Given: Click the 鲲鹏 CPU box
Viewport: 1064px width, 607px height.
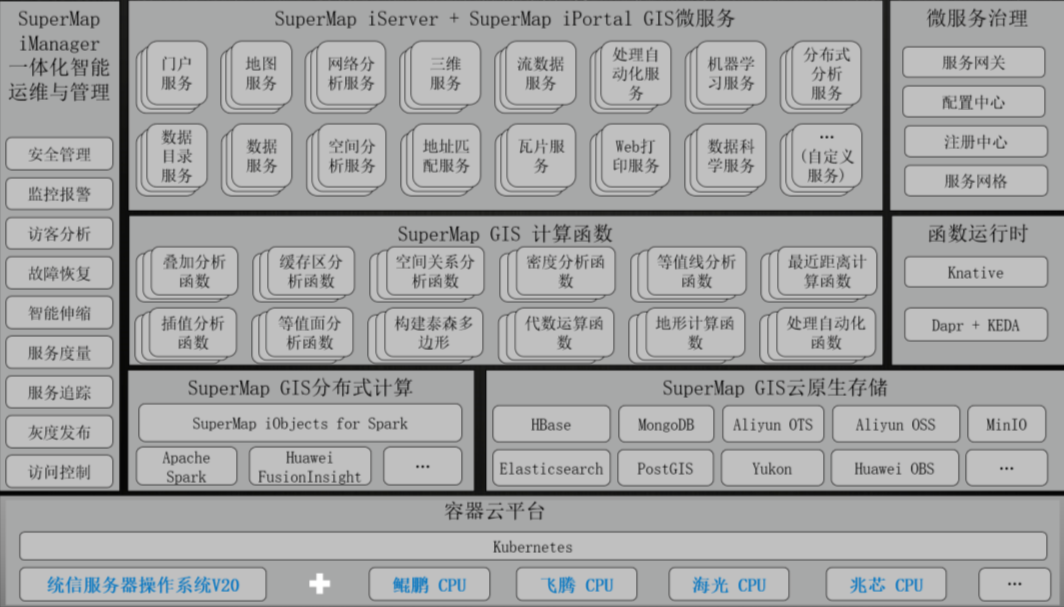Looking at the screenshot, I should [x=430, y=585].
